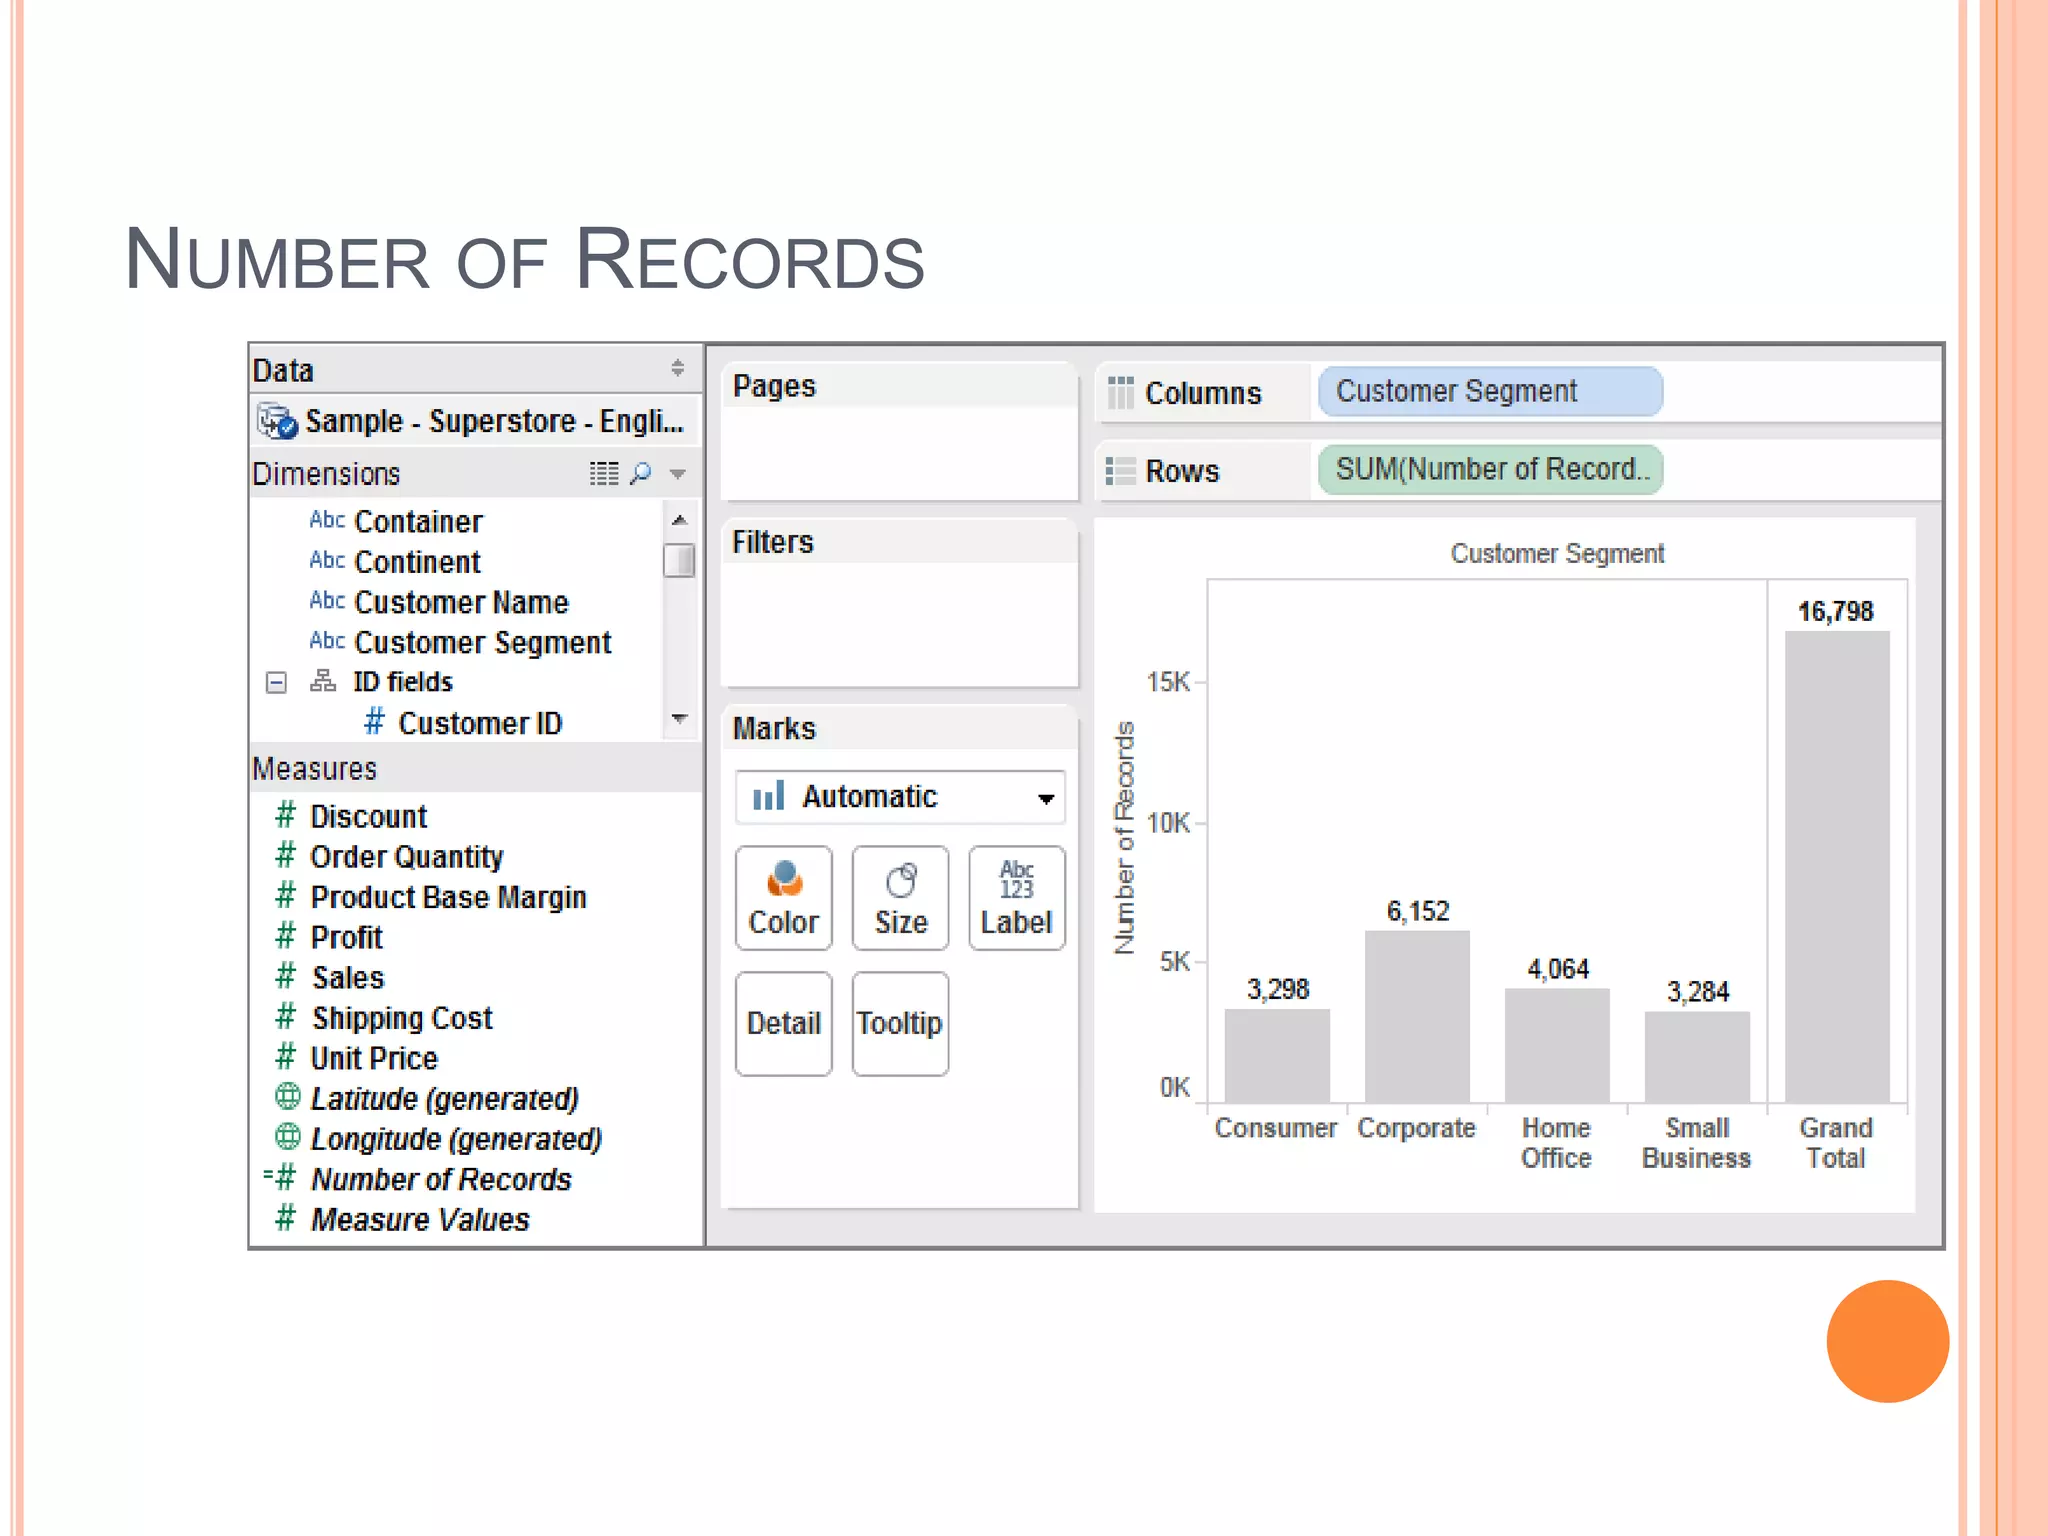Click the Color marks button

[x=783, y=898]
